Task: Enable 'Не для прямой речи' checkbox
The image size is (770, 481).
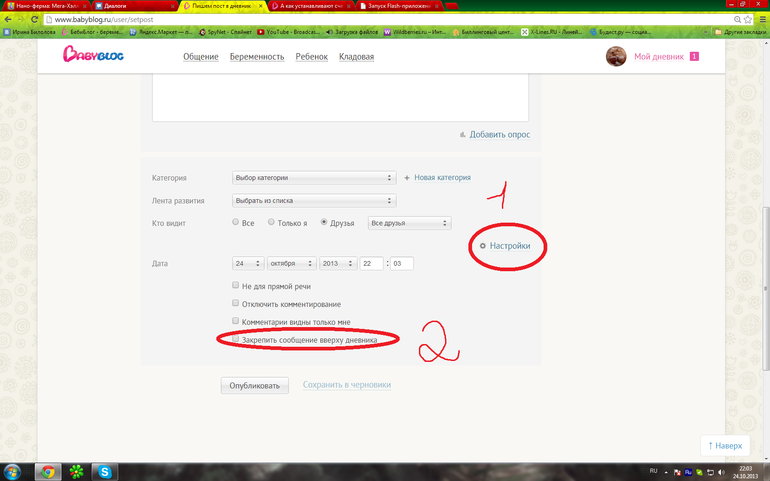Action: (235, 286)
